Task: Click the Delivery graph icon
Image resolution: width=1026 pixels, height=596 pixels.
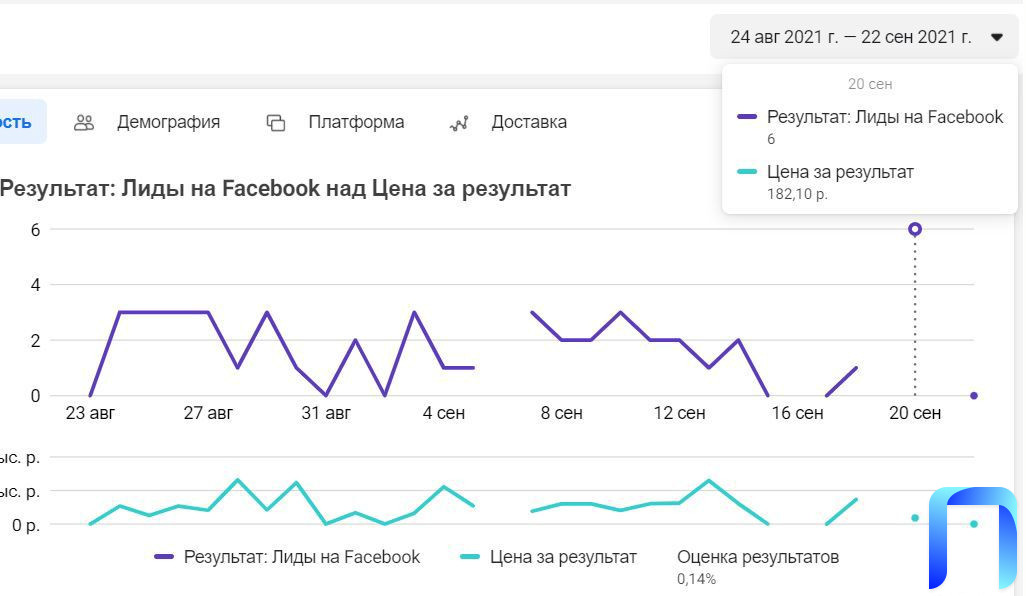Action: point(459,123)
